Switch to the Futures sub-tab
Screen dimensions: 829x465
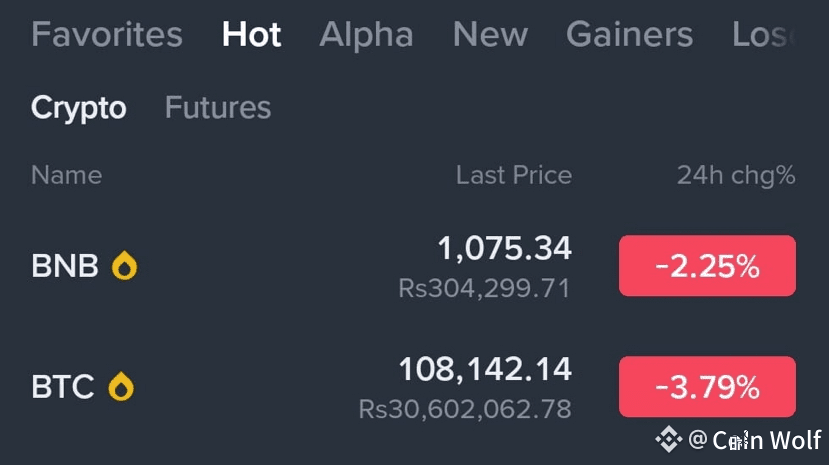point(218,108)
